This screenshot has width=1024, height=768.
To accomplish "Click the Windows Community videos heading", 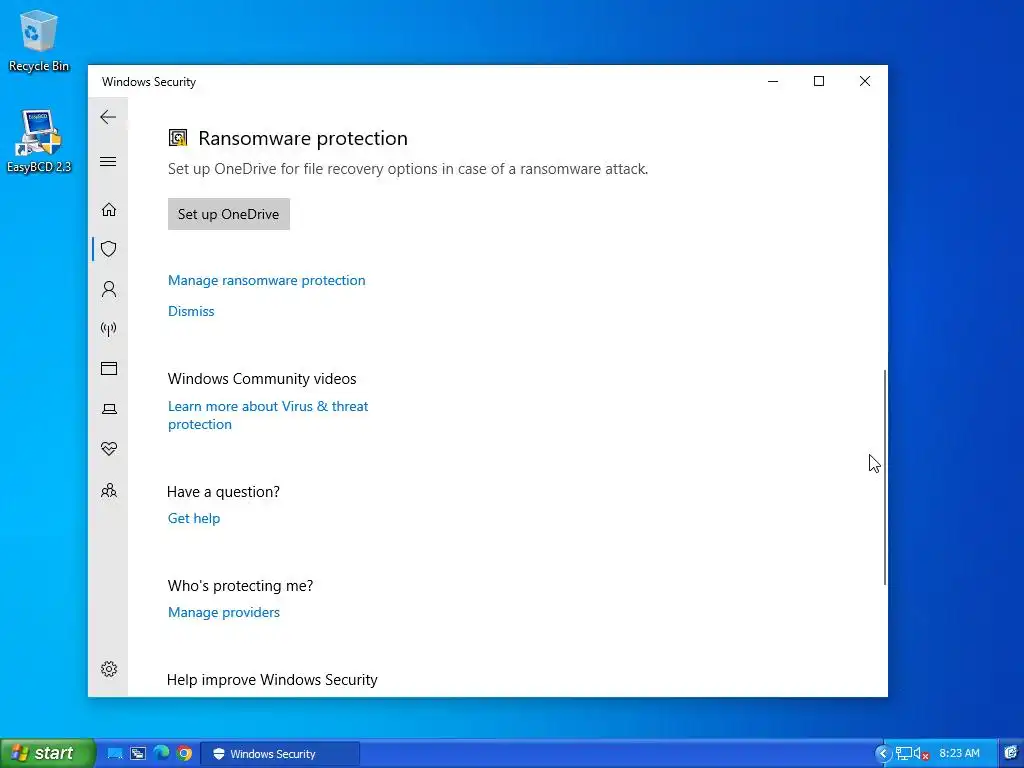I will (262, 379).
